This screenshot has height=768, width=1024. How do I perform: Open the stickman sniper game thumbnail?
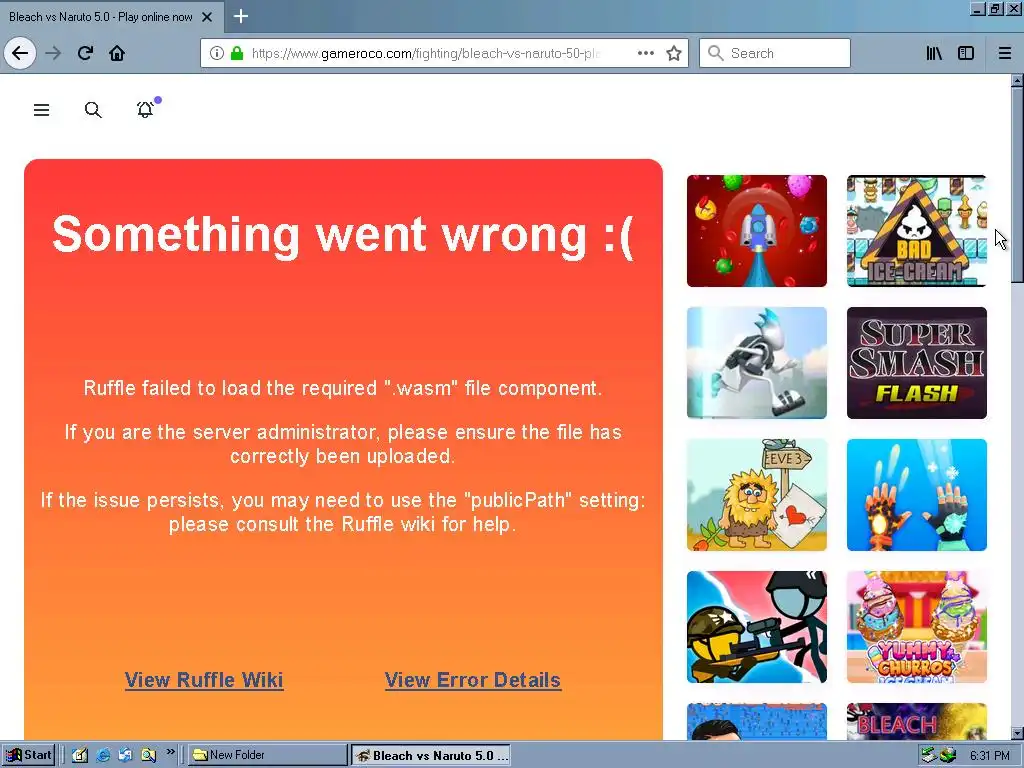point(756,627)
